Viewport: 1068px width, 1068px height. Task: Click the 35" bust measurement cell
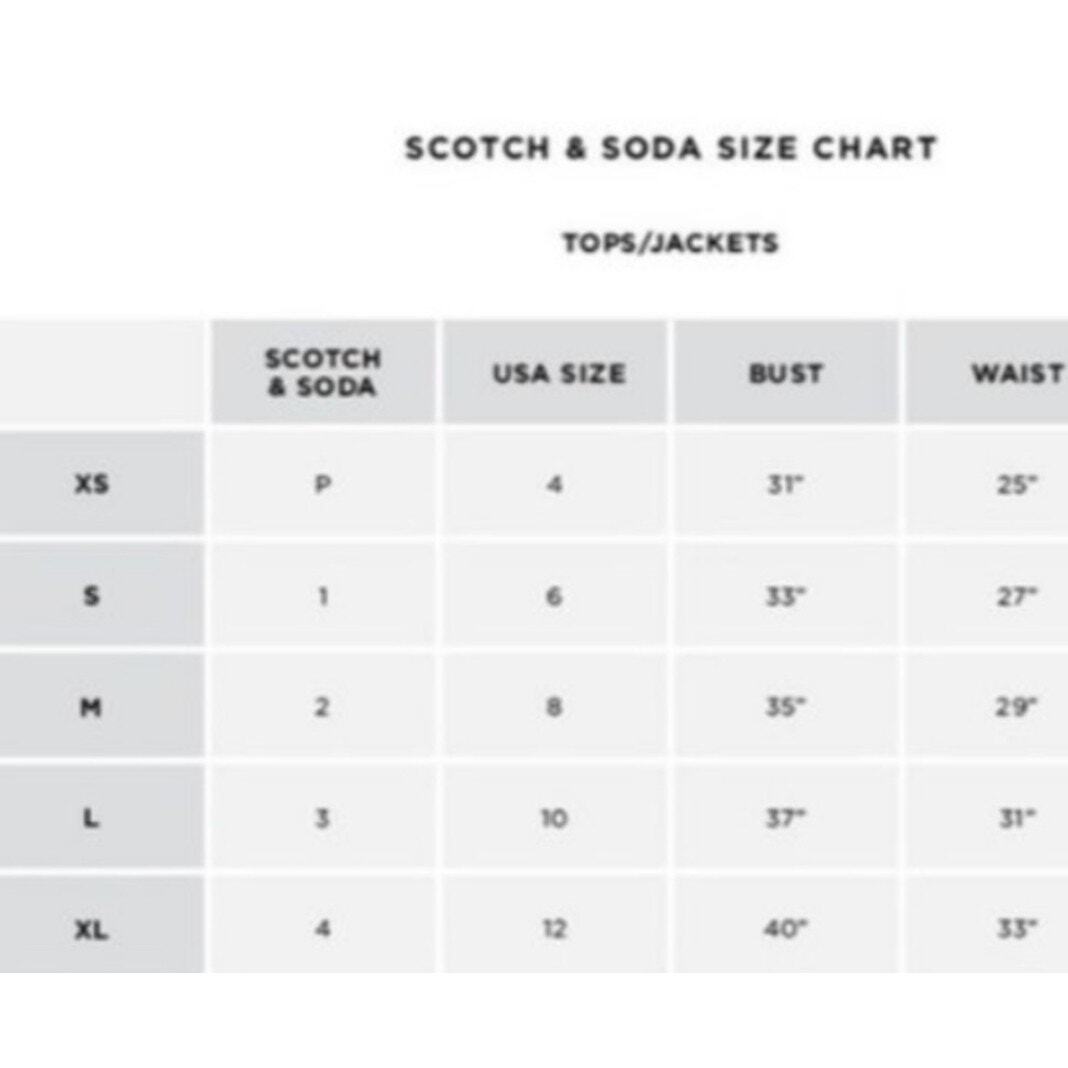coord(786,706)
